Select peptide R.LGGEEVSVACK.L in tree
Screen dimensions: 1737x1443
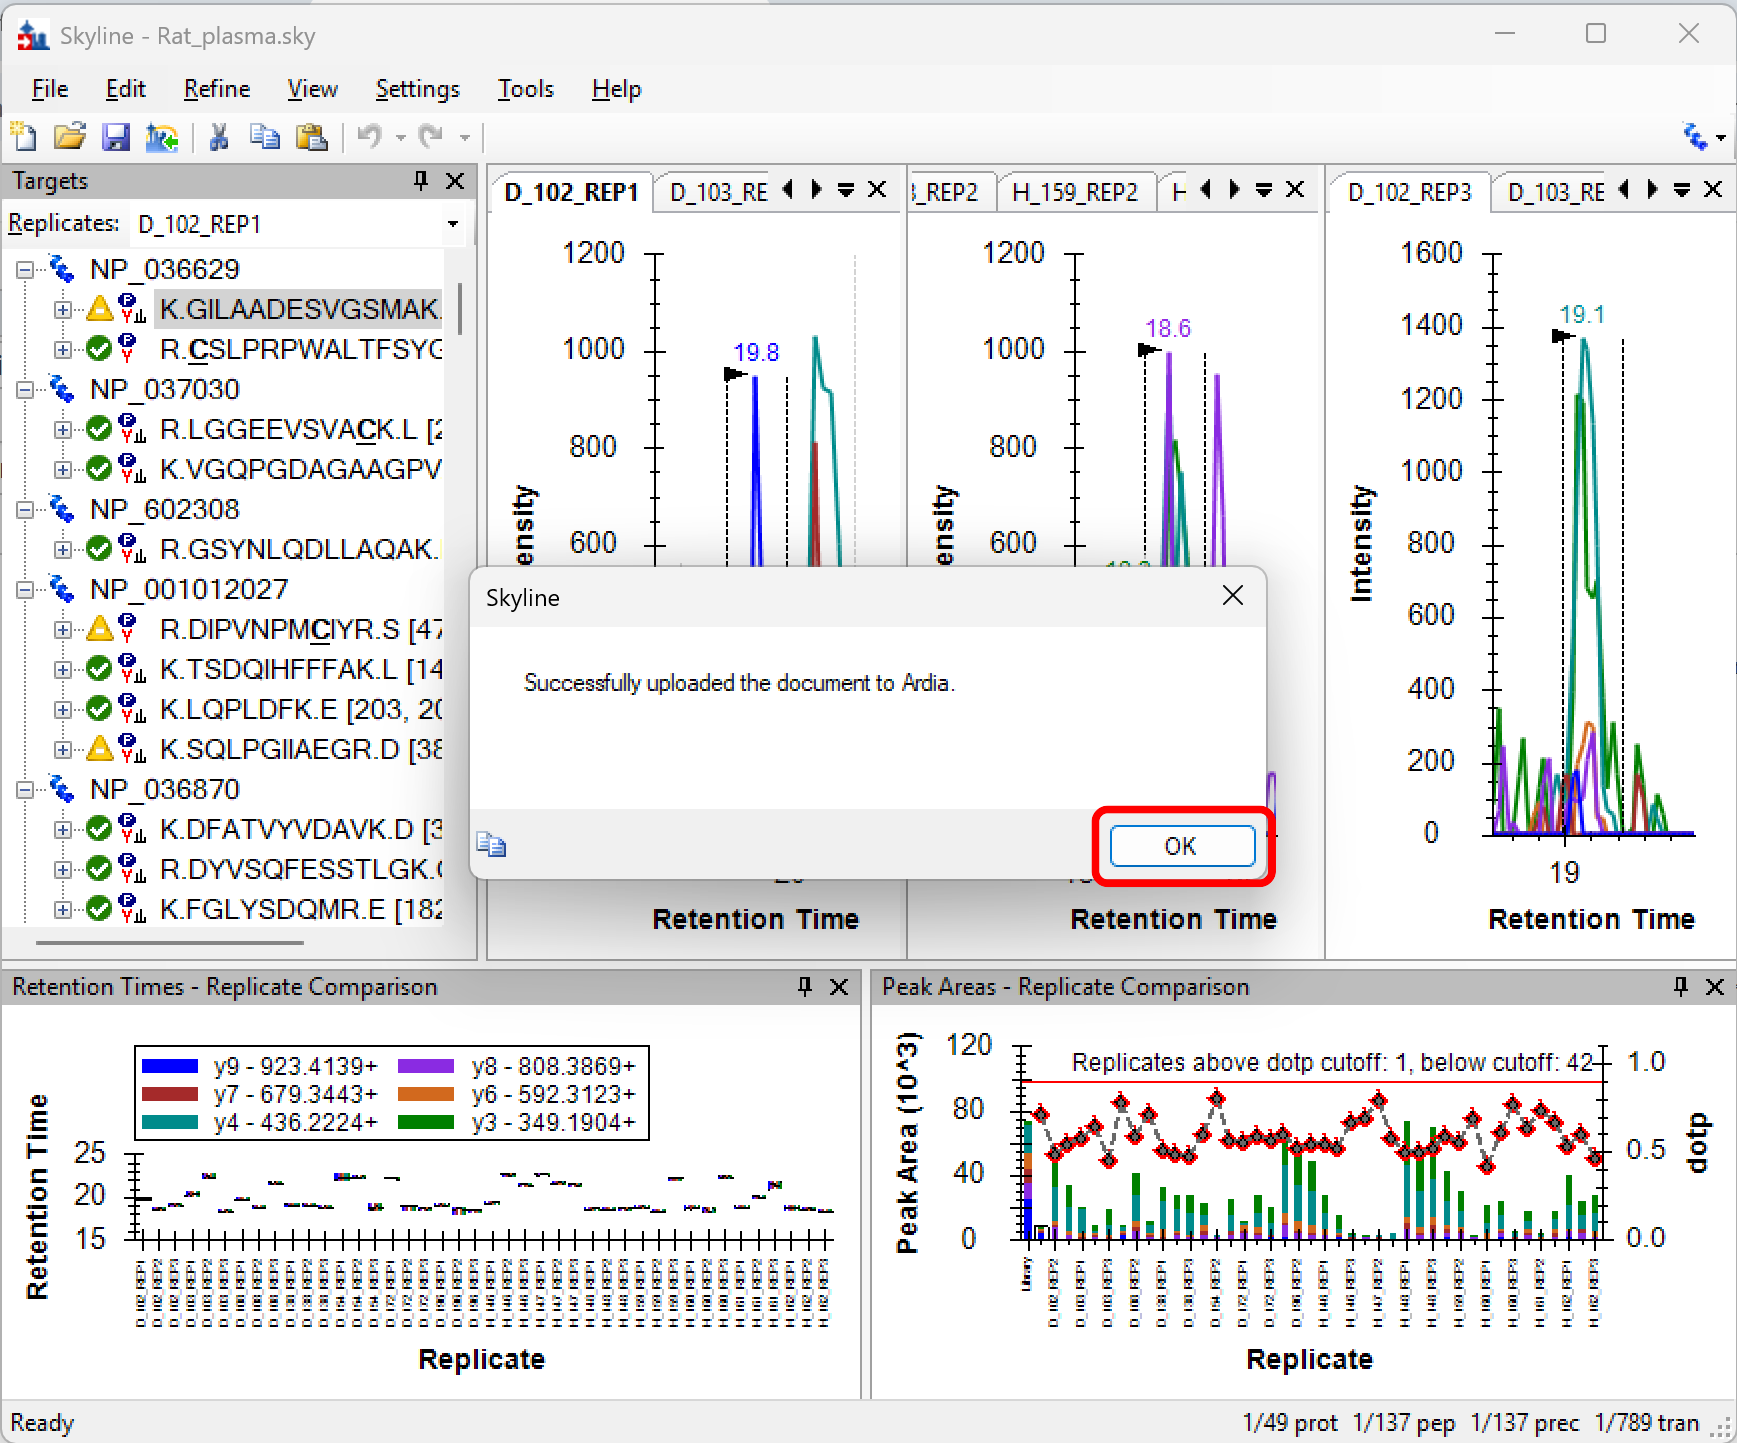[300, 429]
